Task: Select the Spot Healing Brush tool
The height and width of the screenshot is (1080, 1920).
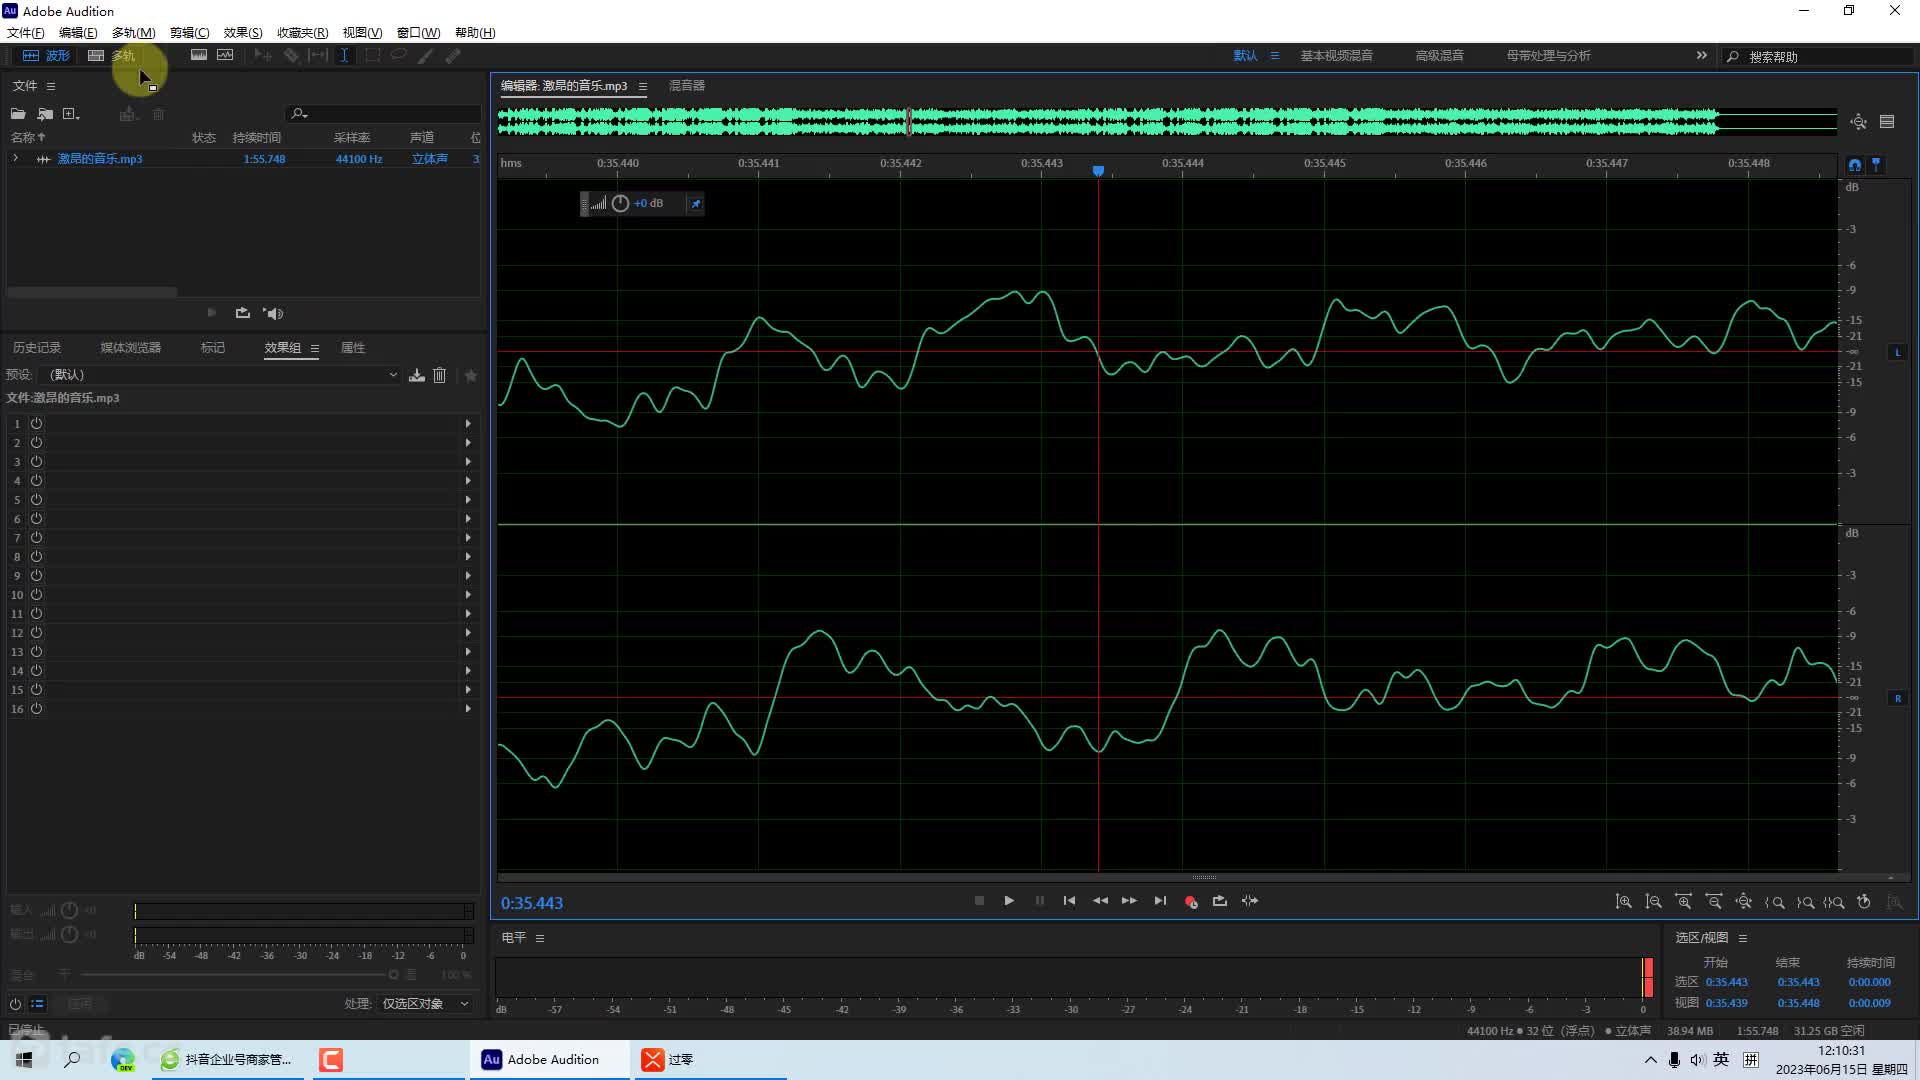Action: (x=453, y=56)
